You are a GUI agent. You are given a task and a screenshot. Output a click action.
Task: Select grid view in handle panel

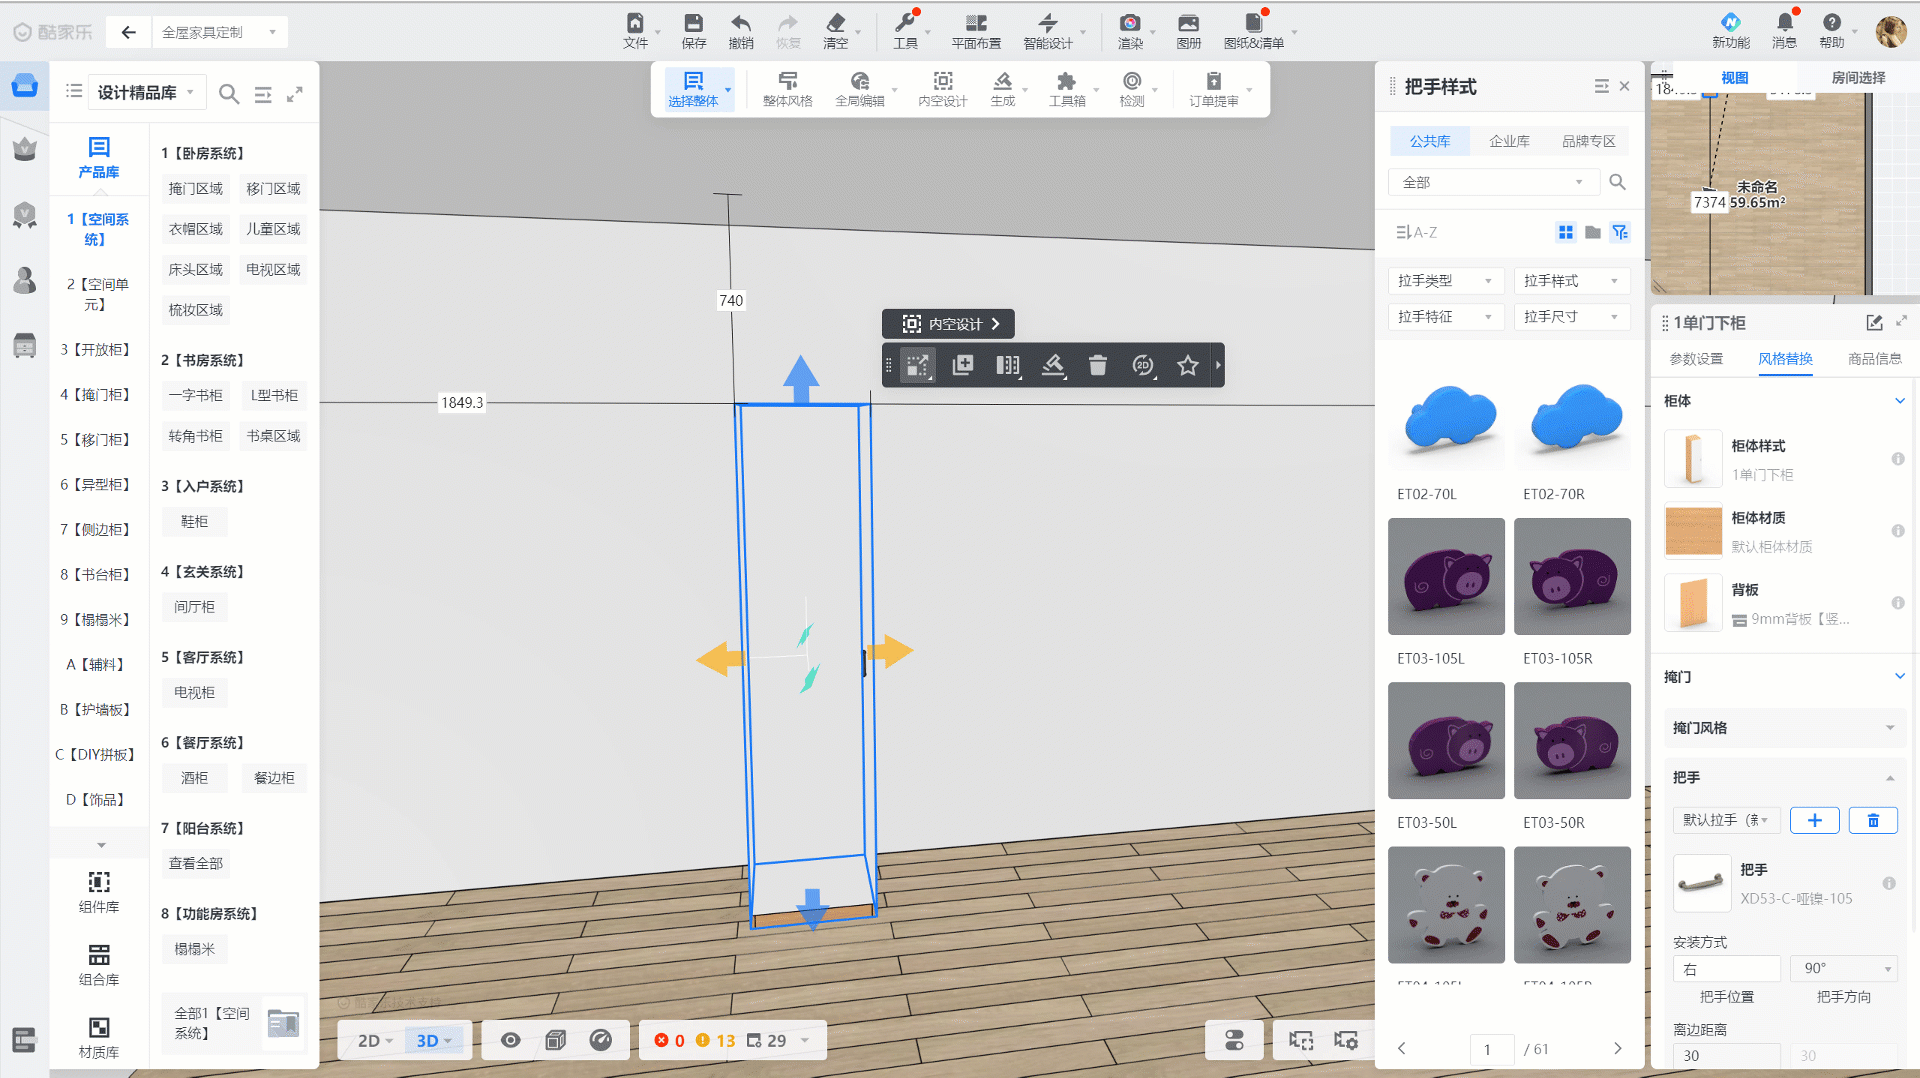pyautogui.click(x=1565, y=233)
